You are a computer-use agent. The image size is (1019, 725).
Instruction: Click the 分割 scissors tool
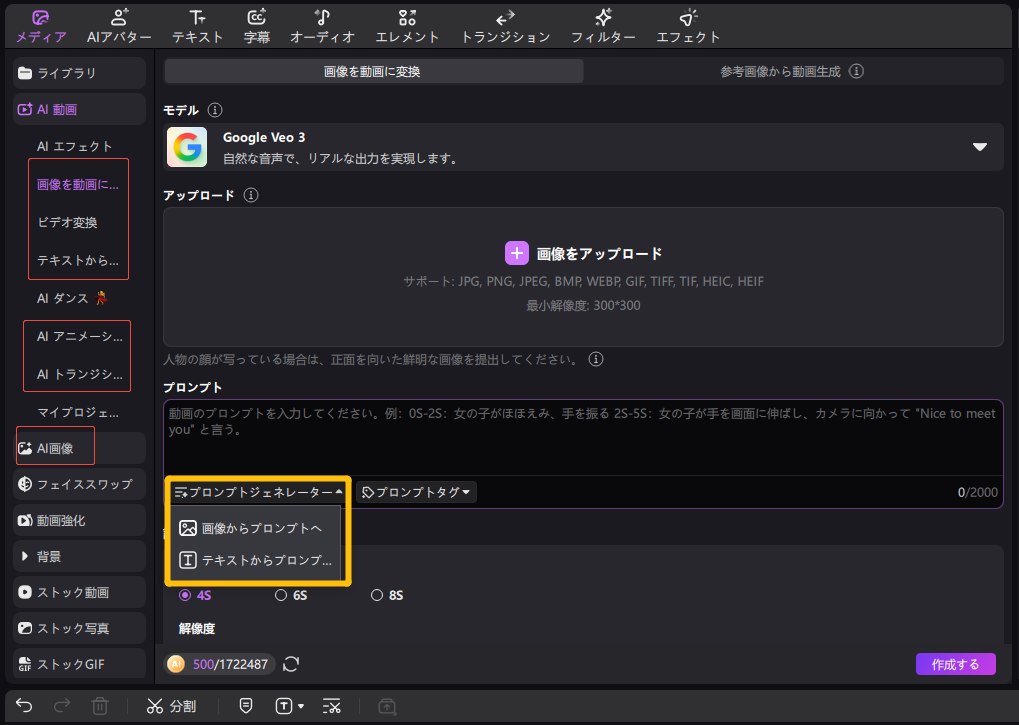[x=171, y=706]
